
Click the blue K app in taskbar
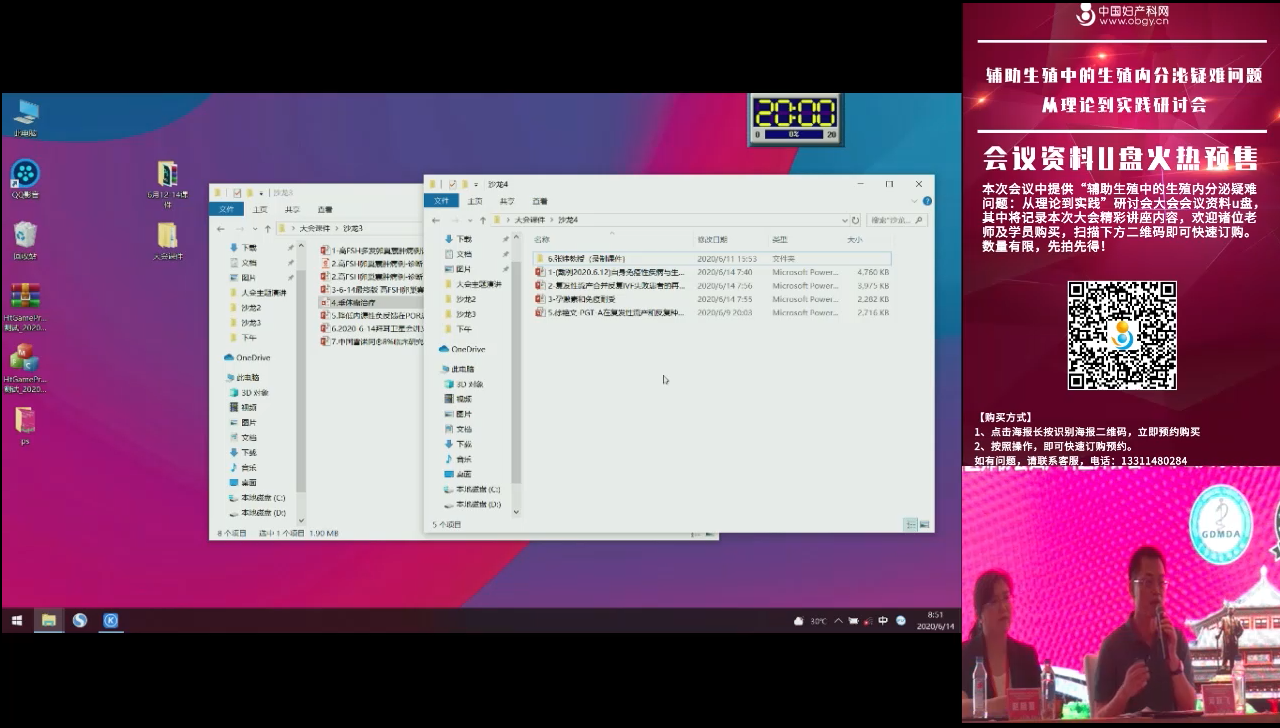click(111, 620)
